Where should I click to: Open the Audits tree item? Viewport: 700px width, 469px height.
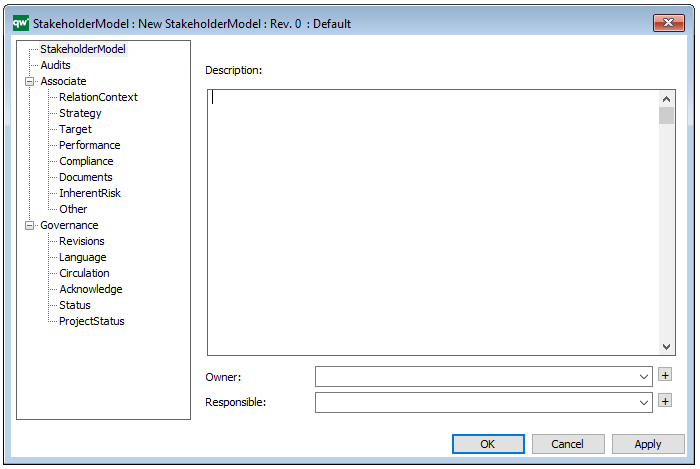[55, 65]
